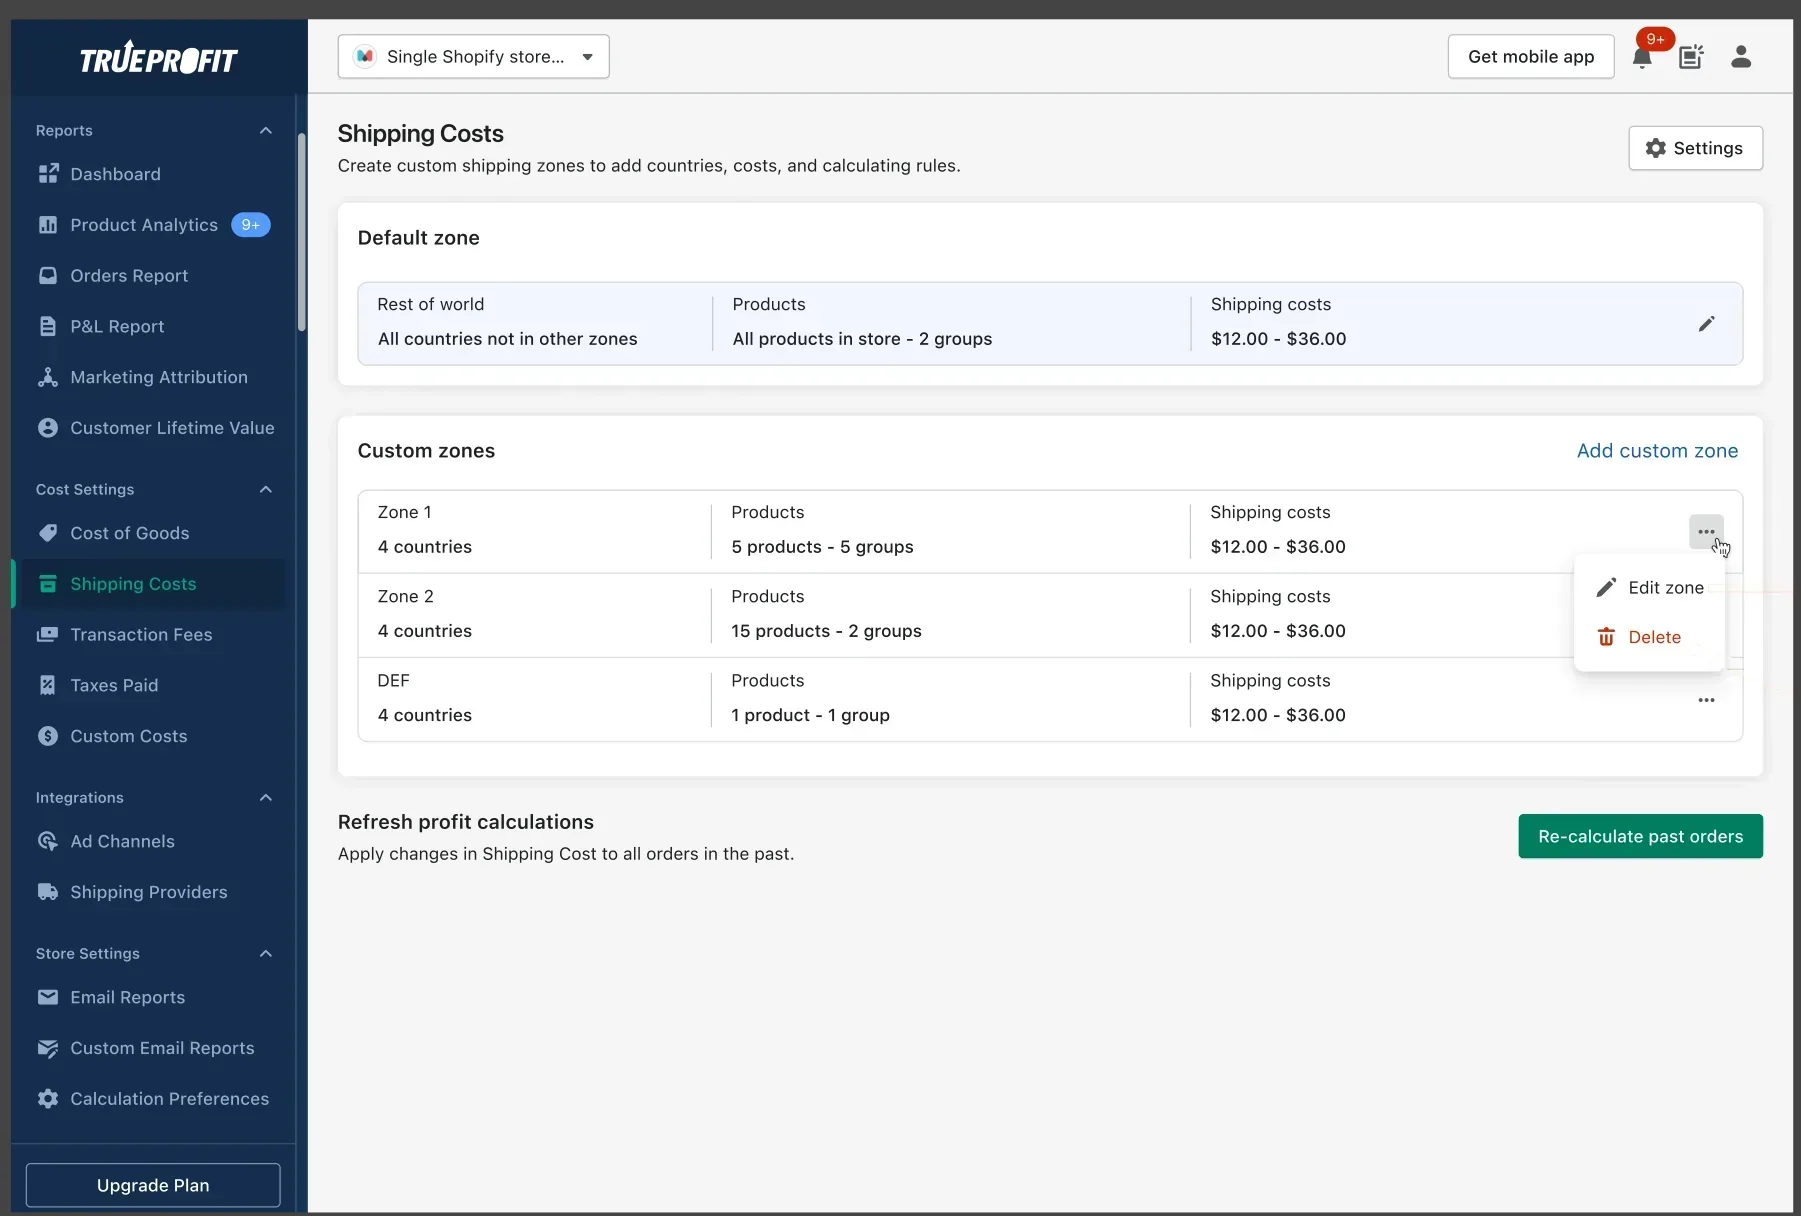Viewport: 1801px width, 1216px height.
Task: Click the Dashboard sidebar icon
Action: coord(48,174)
